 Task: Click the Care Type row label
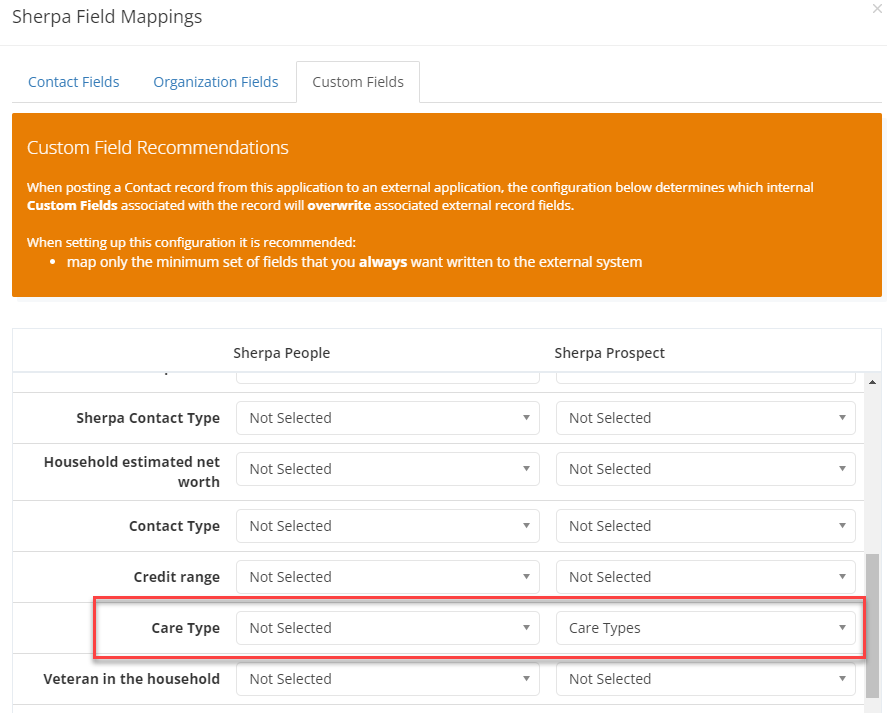pos(186,628)
